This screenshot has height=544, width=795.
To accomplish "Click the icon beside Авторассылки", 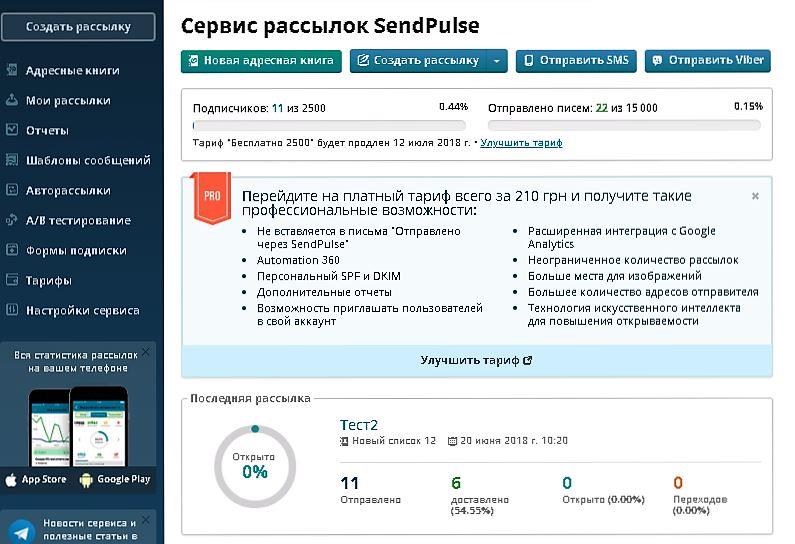I will (12, 190).
